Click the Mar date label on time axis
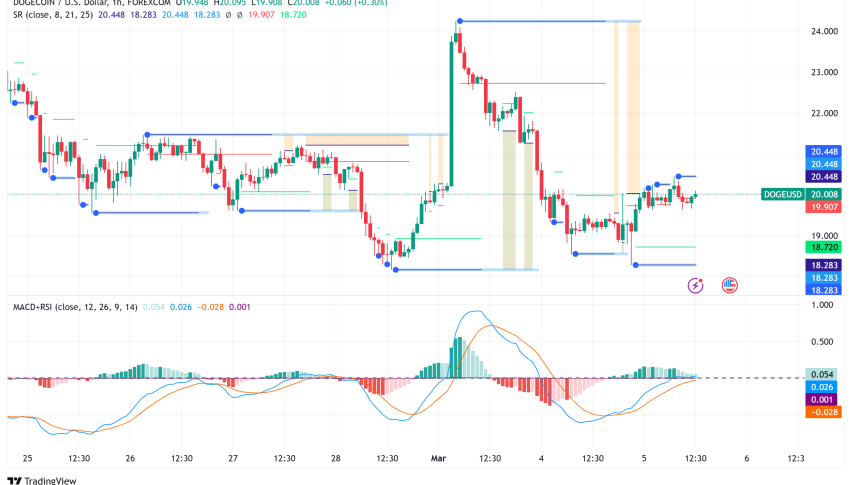The height and width of the screenshot is (485, 852). pyautogui.click(x=438, y=458)
